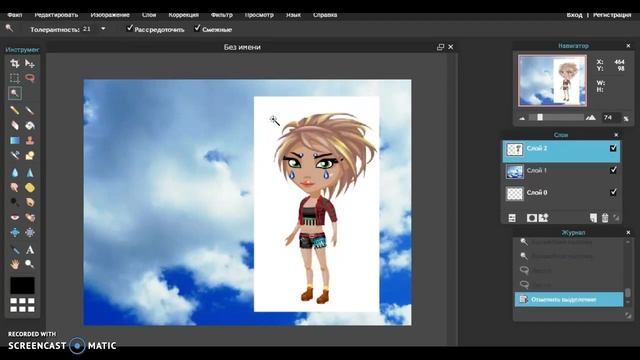Select the Clone Stamp tool
The image size is (640, 360).
30,140
